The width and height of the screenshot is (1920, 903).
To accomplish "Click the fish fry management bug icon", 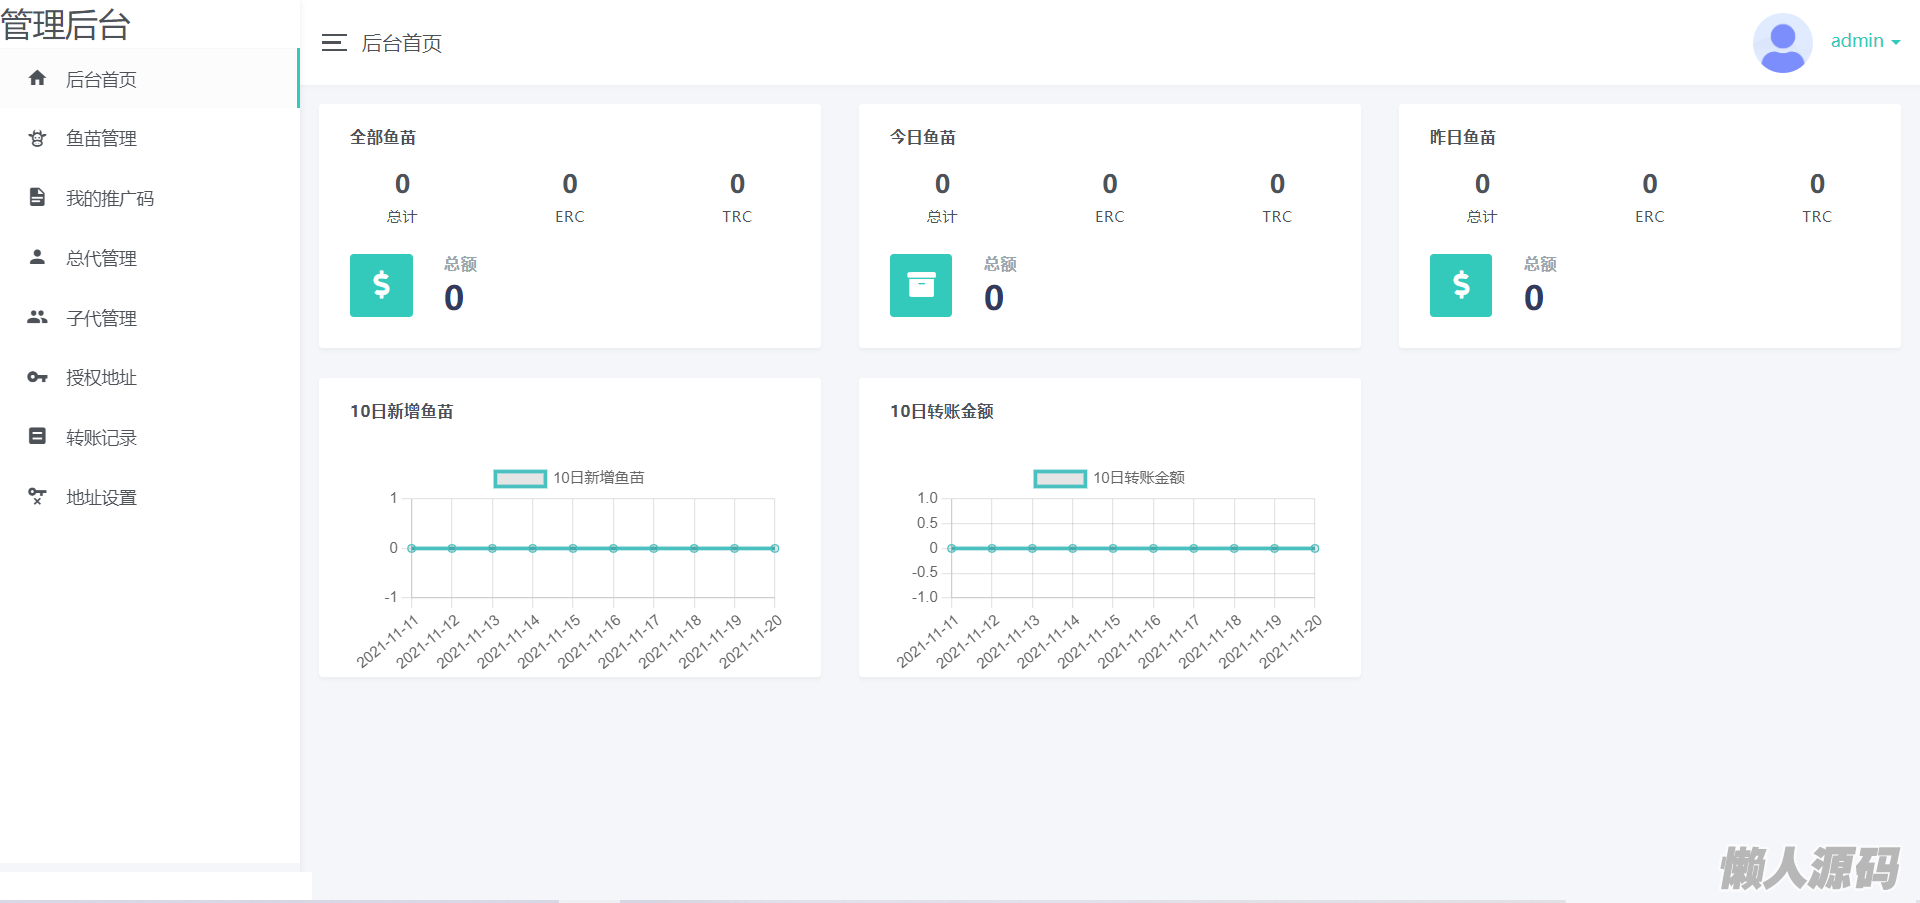I will pyautogui.click(x=37, y=138).
